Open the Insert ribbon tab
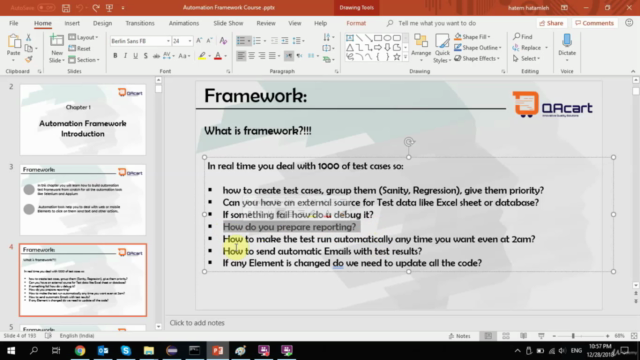This screenshot has width=640, height=360. pyautogui.click(x=72, y=23)
